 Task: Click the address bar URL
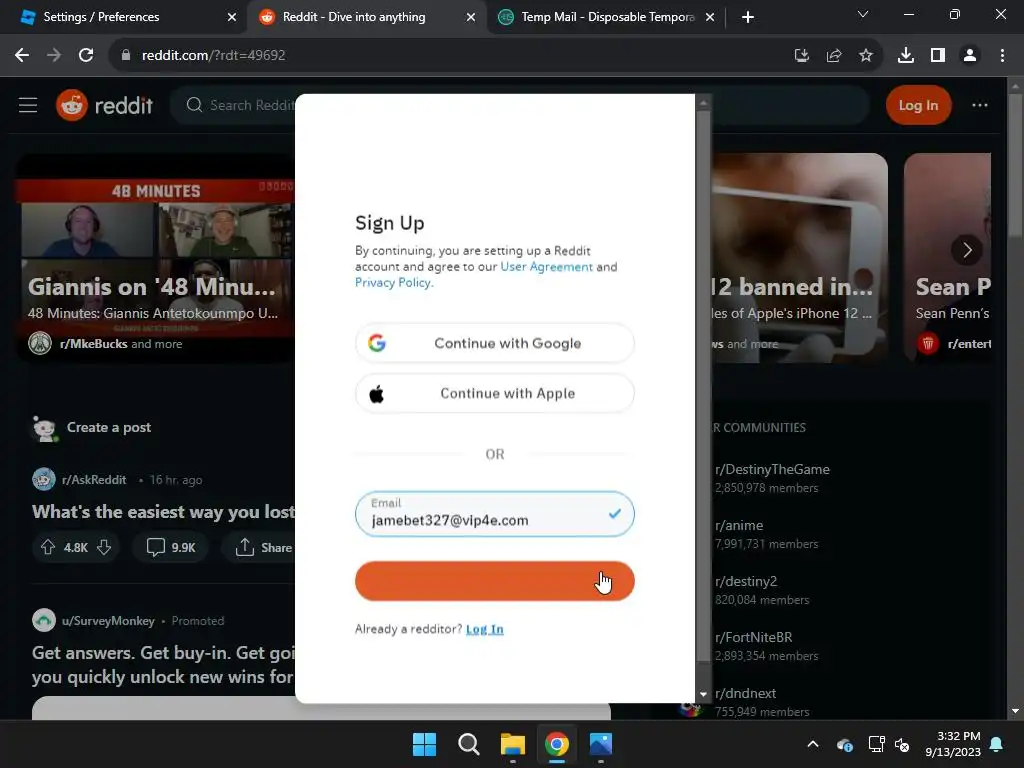click(x=214, y=56)
